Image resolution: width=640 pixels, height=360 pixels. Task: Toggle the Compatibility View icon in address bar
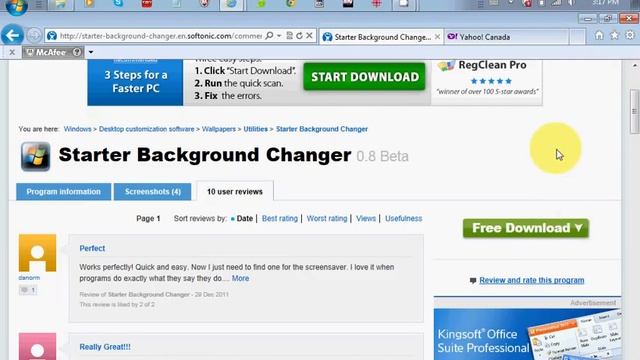[x=289, y=36]
